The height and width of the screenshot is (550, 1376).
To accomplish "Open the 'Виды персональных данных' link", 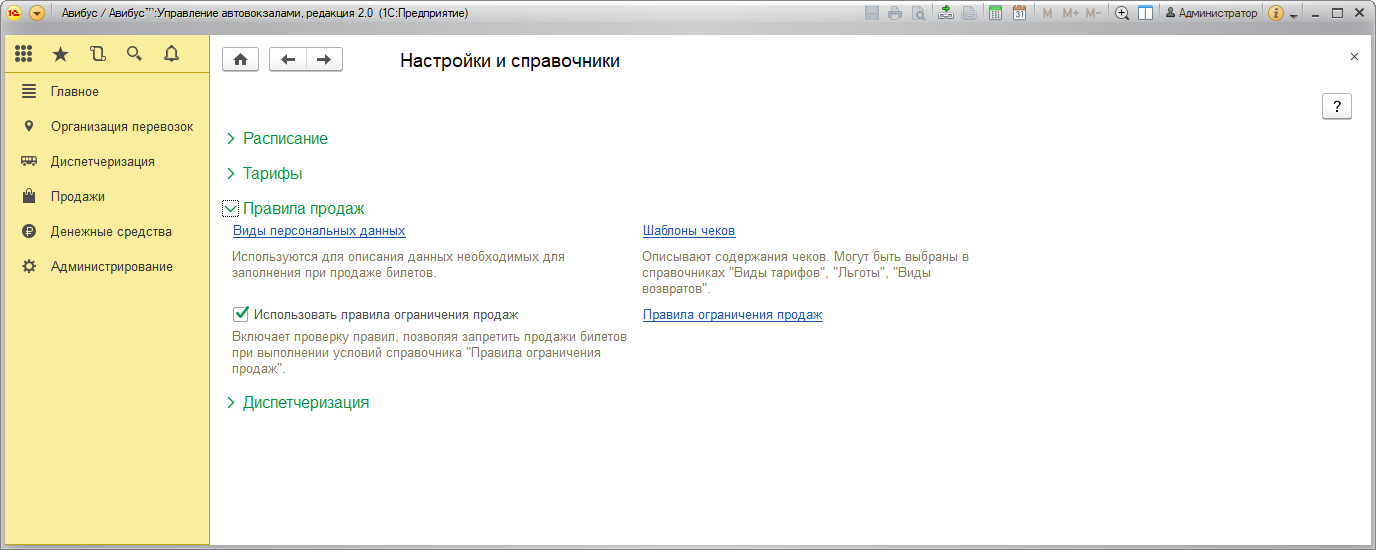I will coord(319,231).
